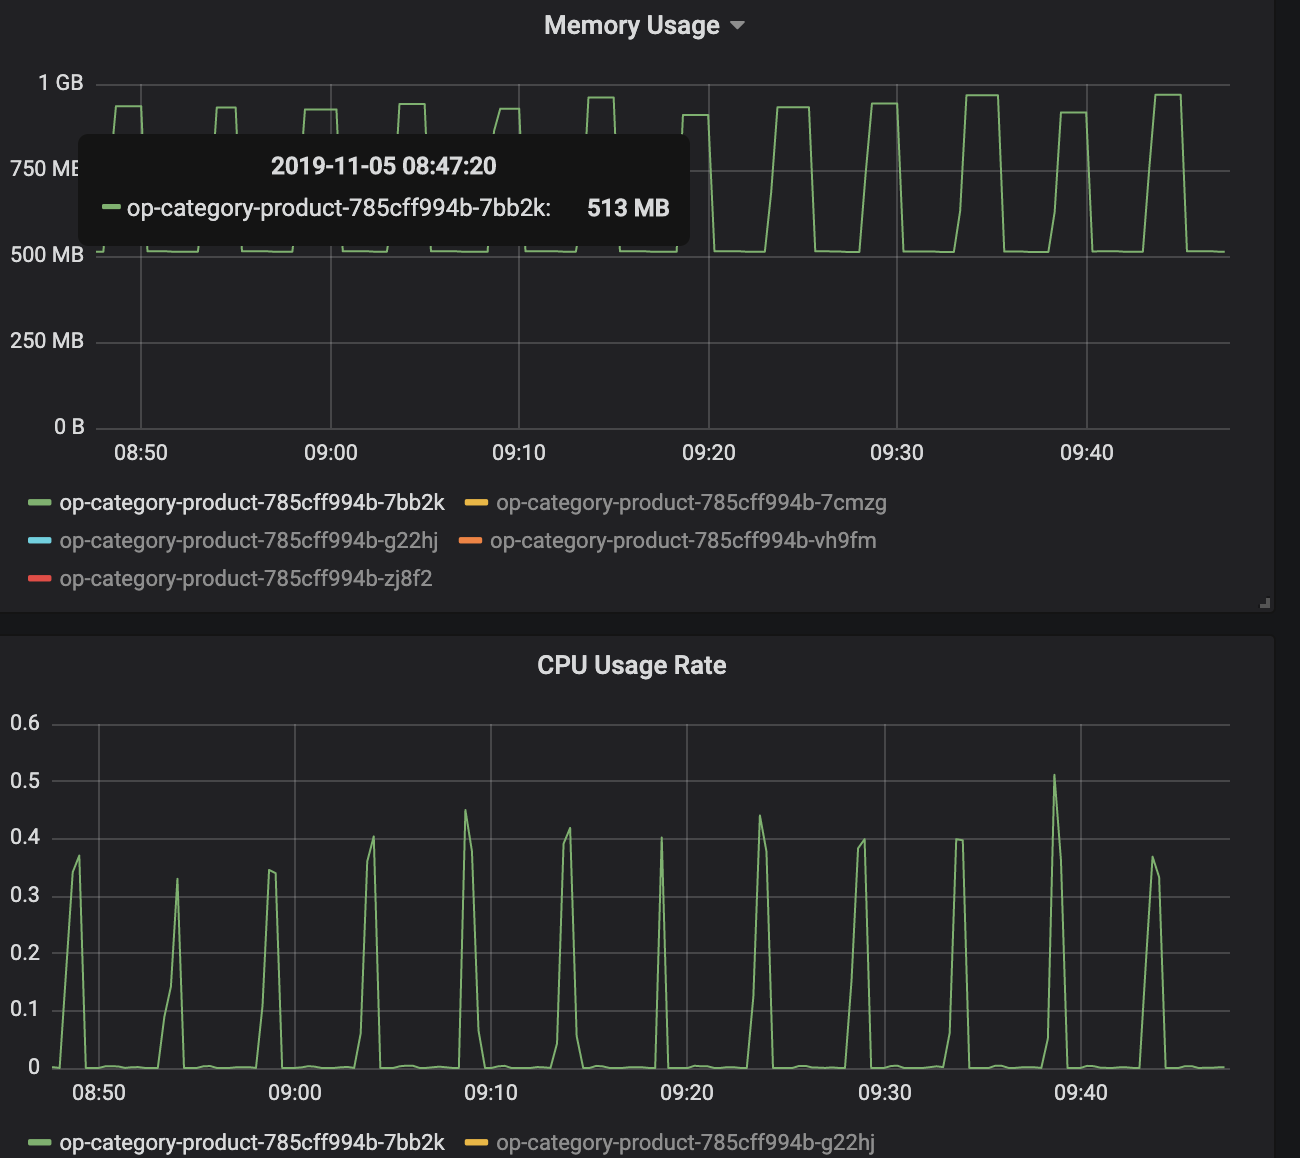Click the 0.1 label on CPU Usage axis

pyautogui.click(x=25, y=1009)
